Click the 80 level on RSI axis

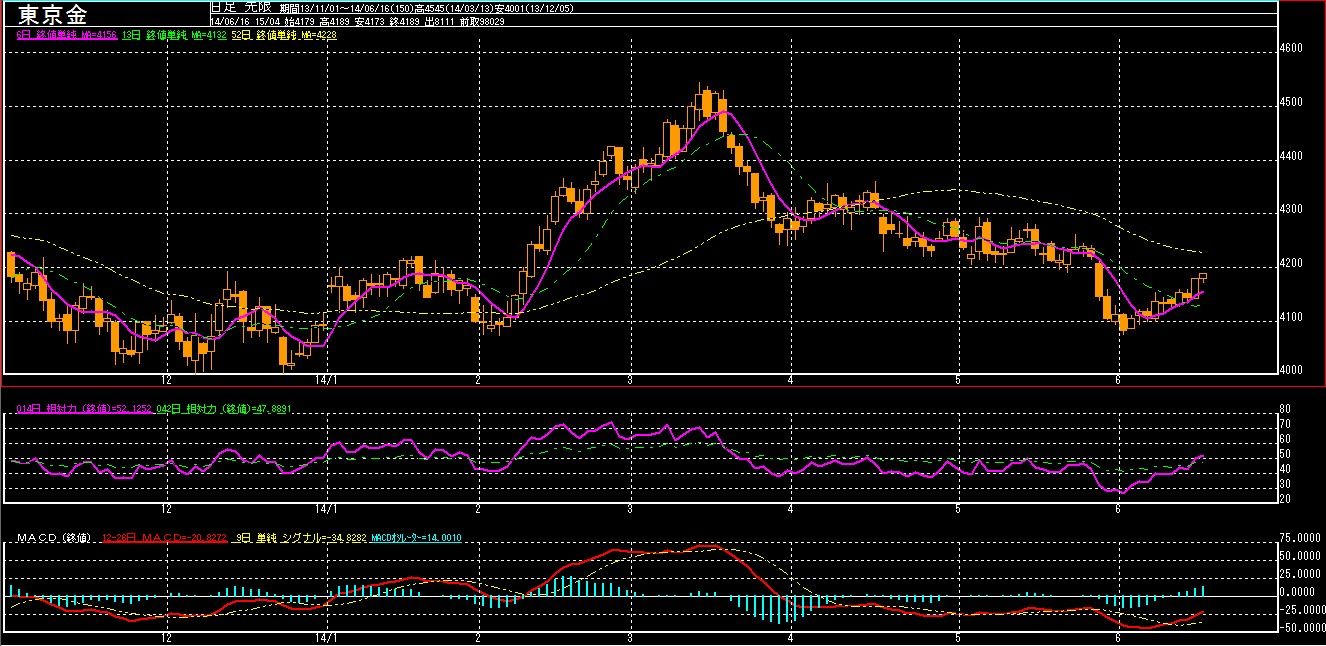pyautogui.click(x=1287, y=409)
